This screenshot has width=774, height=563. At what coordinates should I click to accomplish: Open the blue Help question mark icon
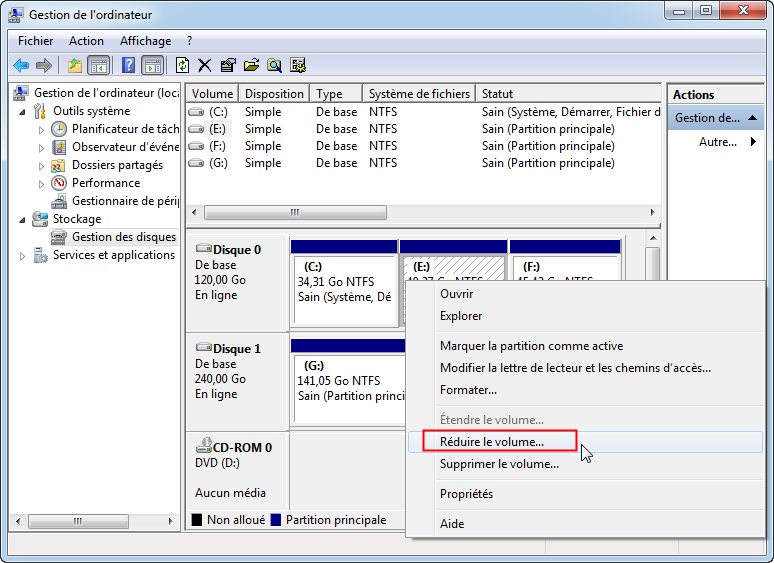[x=128, y=65]
